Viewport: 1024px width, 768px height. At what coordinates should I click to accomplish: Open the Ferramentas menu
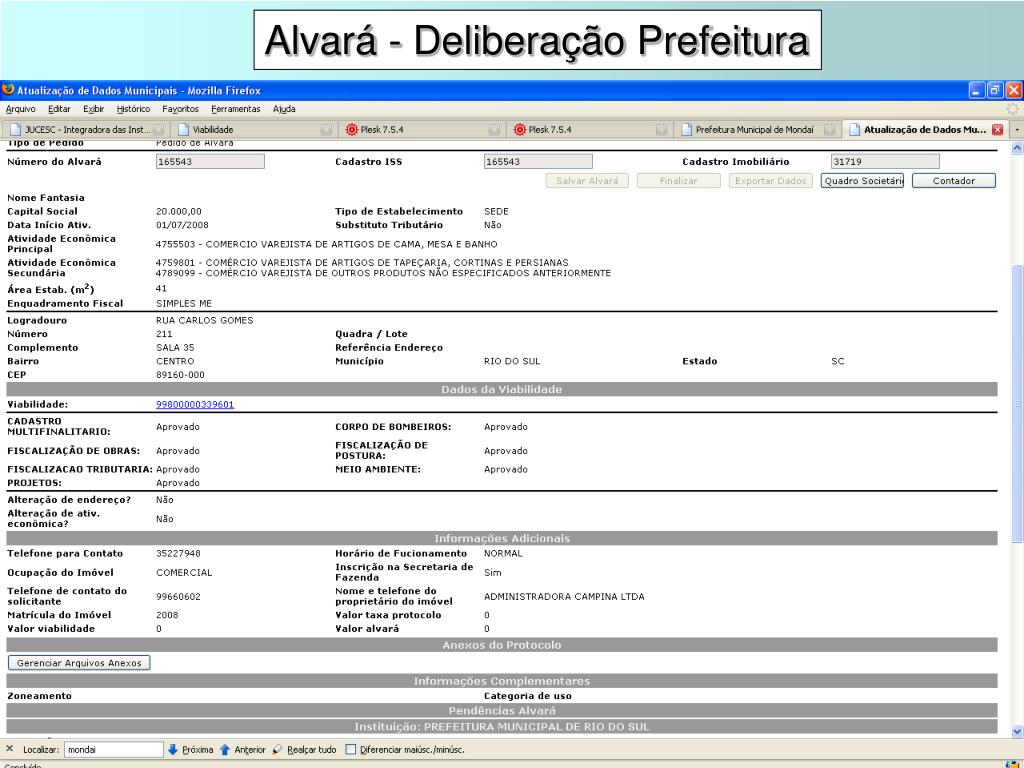[236, 109]
